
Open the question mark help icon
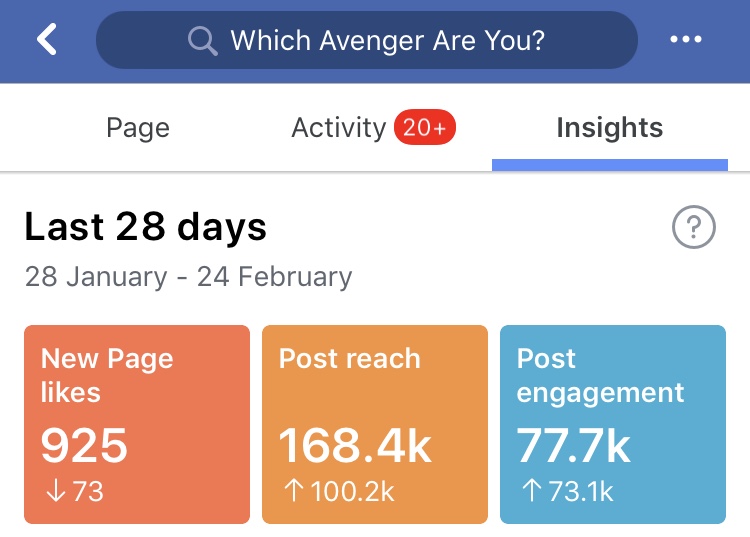point(693,229)
